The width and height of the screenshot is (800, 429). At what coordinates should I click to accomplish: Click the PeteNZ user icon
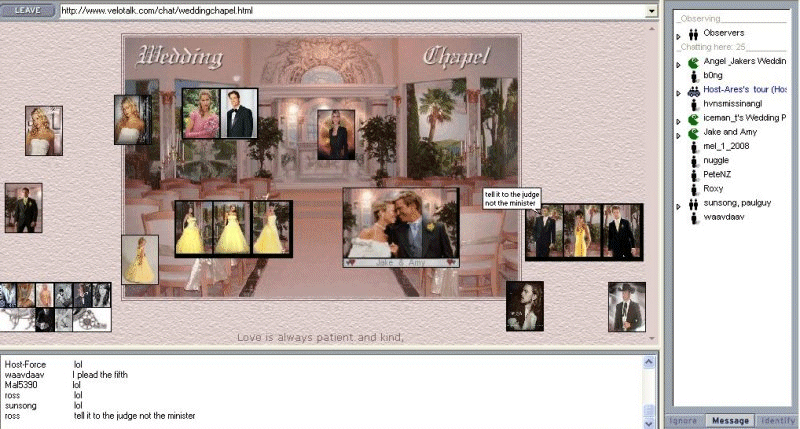[692, 174]
